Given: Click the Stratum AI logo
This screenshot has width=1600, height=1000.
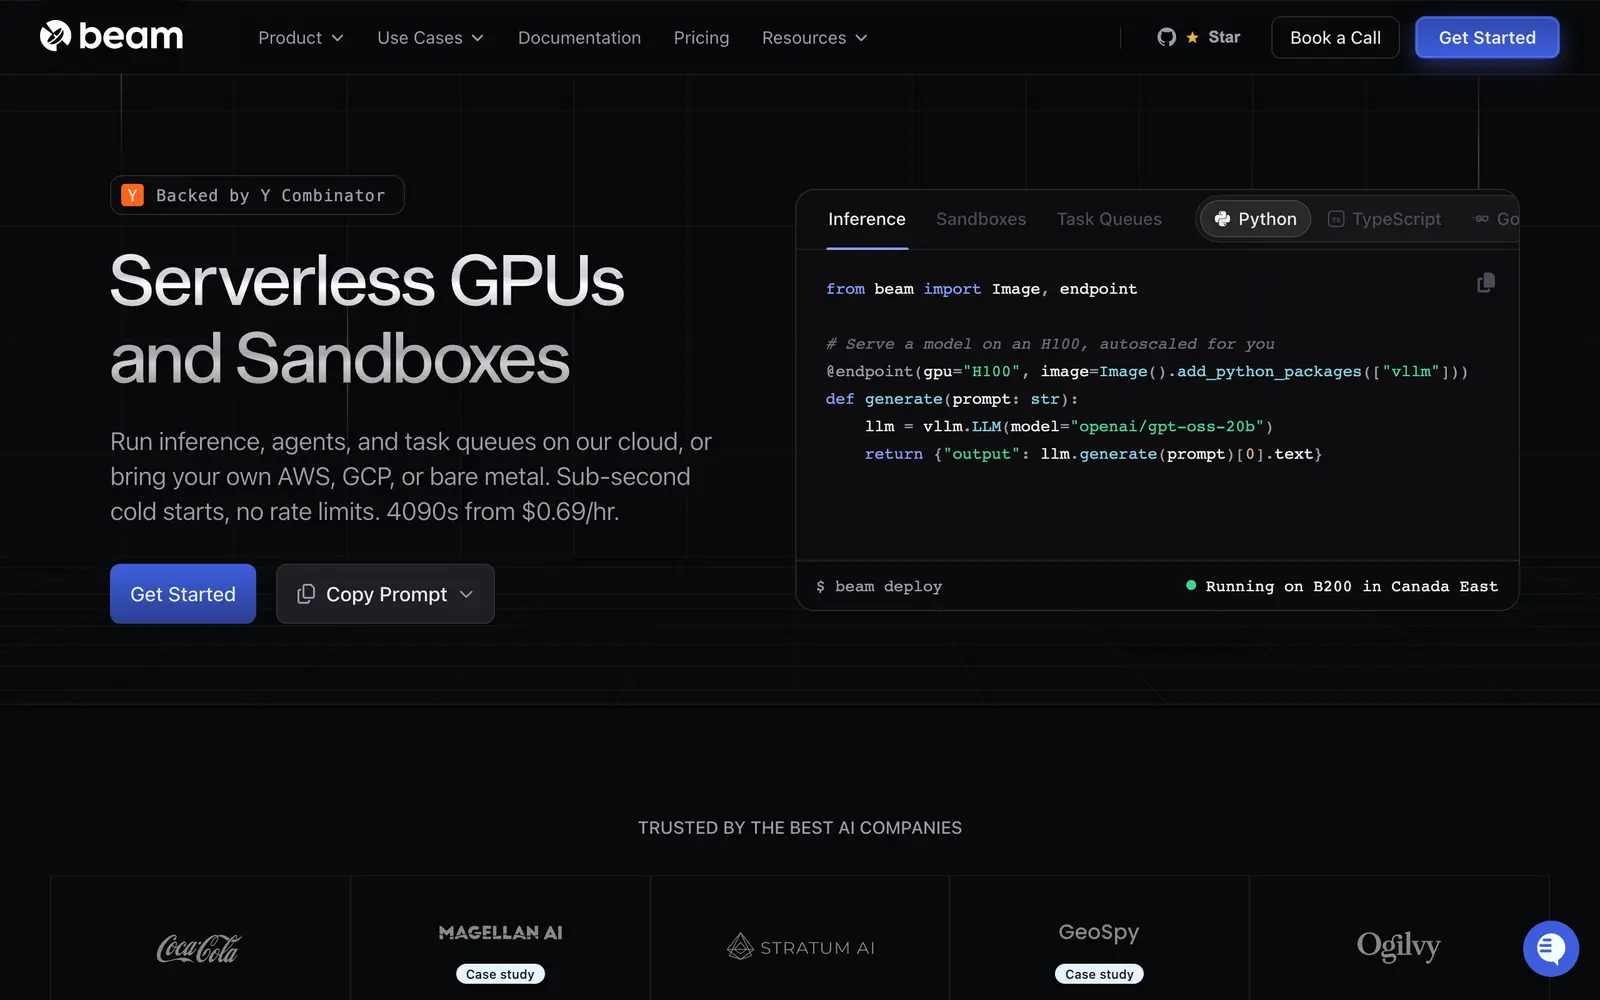Looking at the screenshot, I should click(x=800, y=947).
